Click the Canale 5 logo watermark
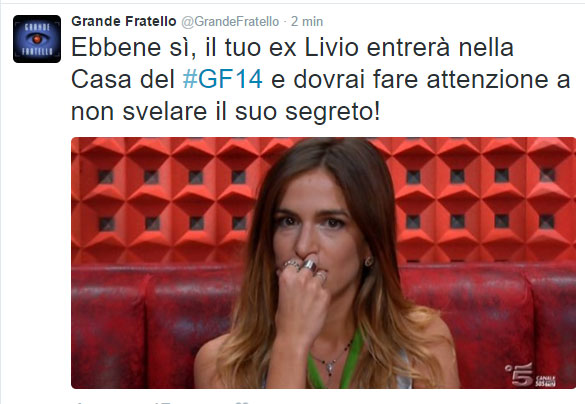Image resolution: width=585 pixels, height=404 pixels. point(530,374)
